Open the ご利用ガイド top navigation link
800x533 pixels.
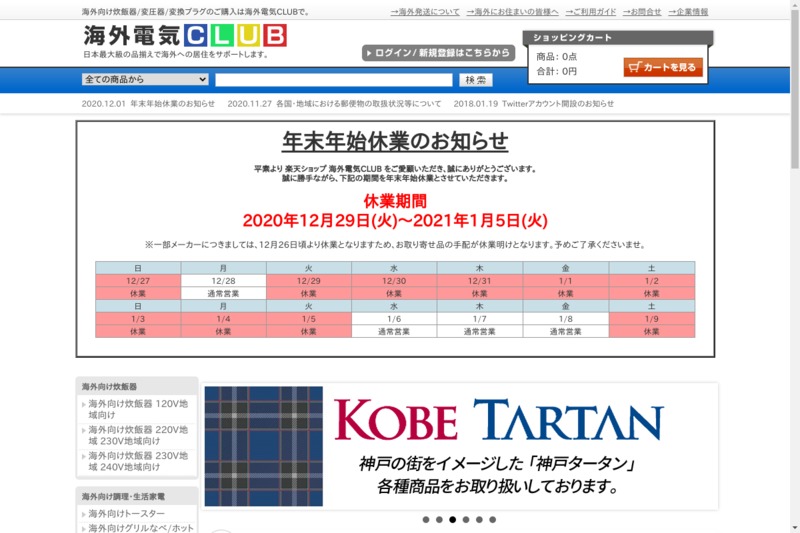pos(589,12)
